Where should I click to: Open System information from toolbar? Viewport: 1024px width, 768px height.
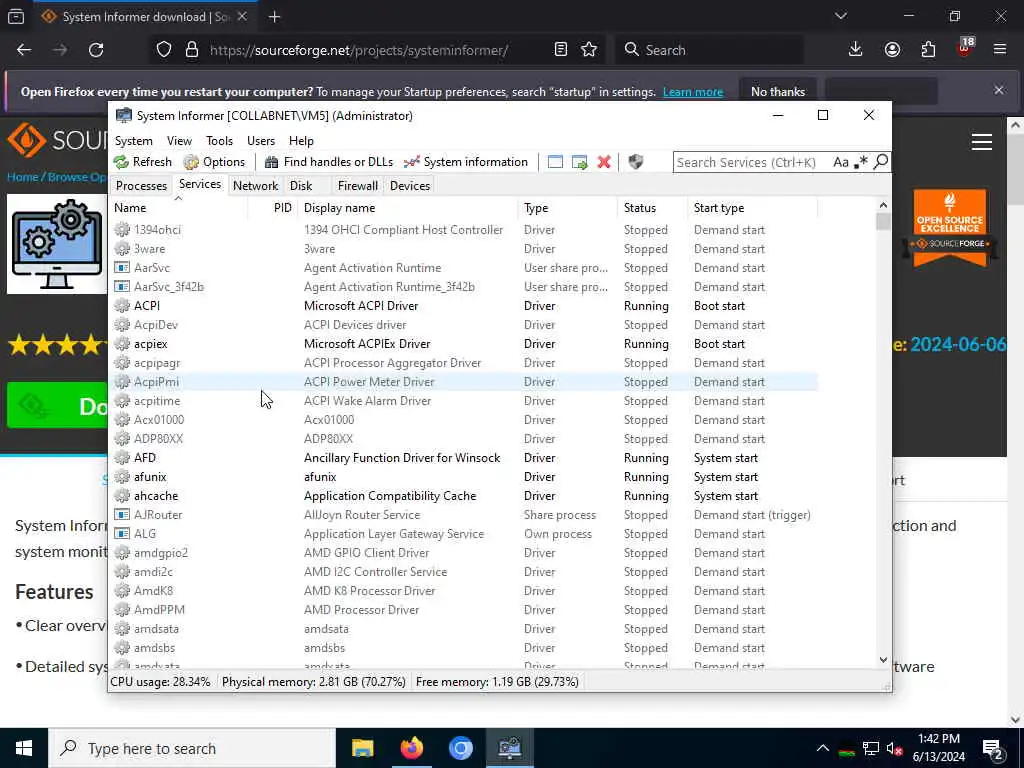coord(466,162)
